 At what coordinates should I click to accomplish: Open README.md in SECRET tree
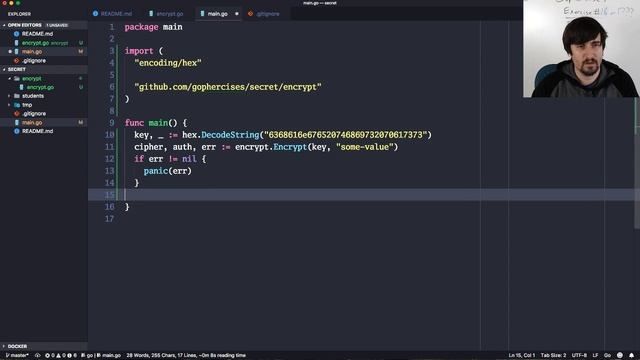[x=44, y=131]
